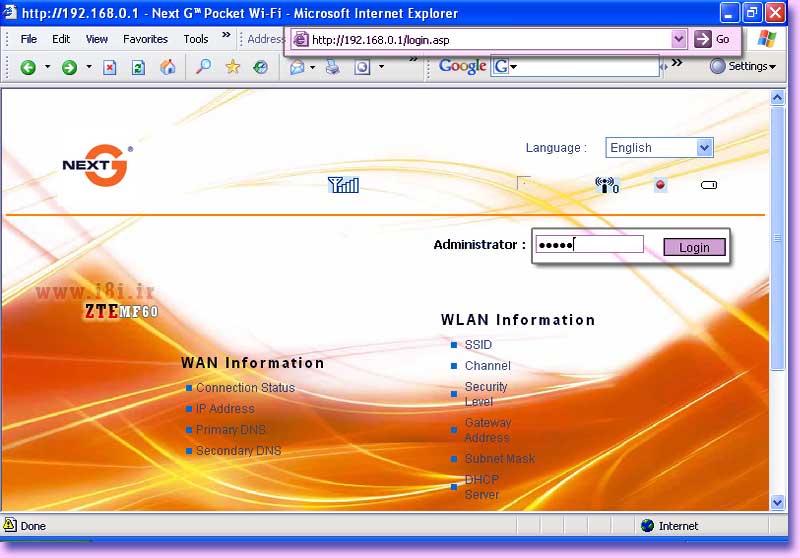Click the IP Address item under WAN Information
Viewport: 800px width, 558px height.
225,409
